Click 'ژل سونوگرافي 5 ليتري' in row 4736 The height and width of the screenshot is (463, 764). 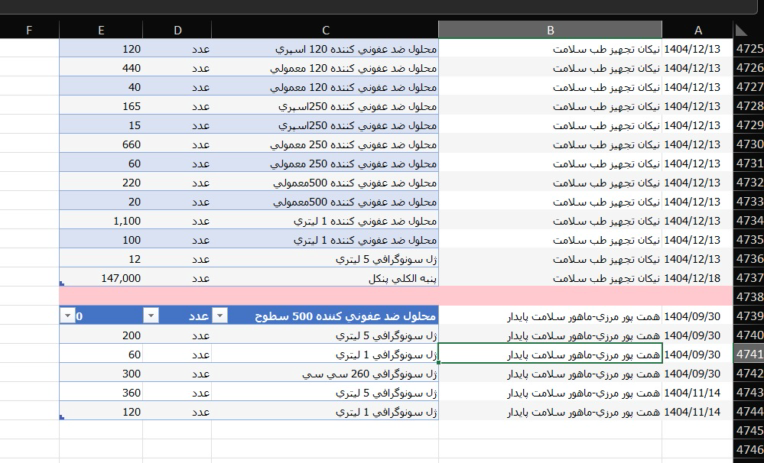coord(325,259)
